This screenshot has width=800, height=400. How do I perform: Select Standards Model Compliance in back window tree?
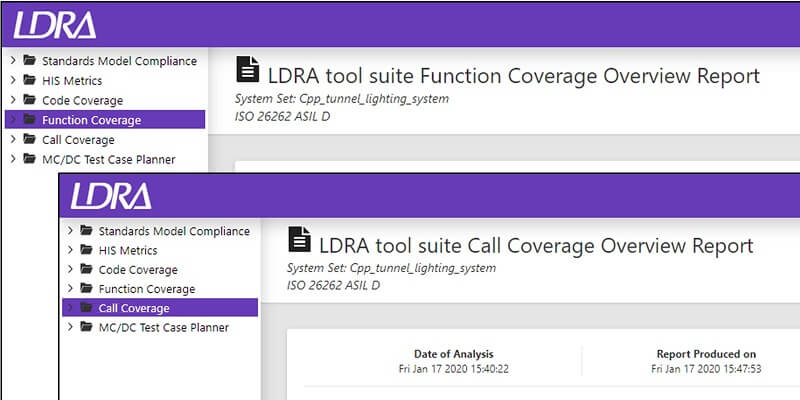(119, 61)
